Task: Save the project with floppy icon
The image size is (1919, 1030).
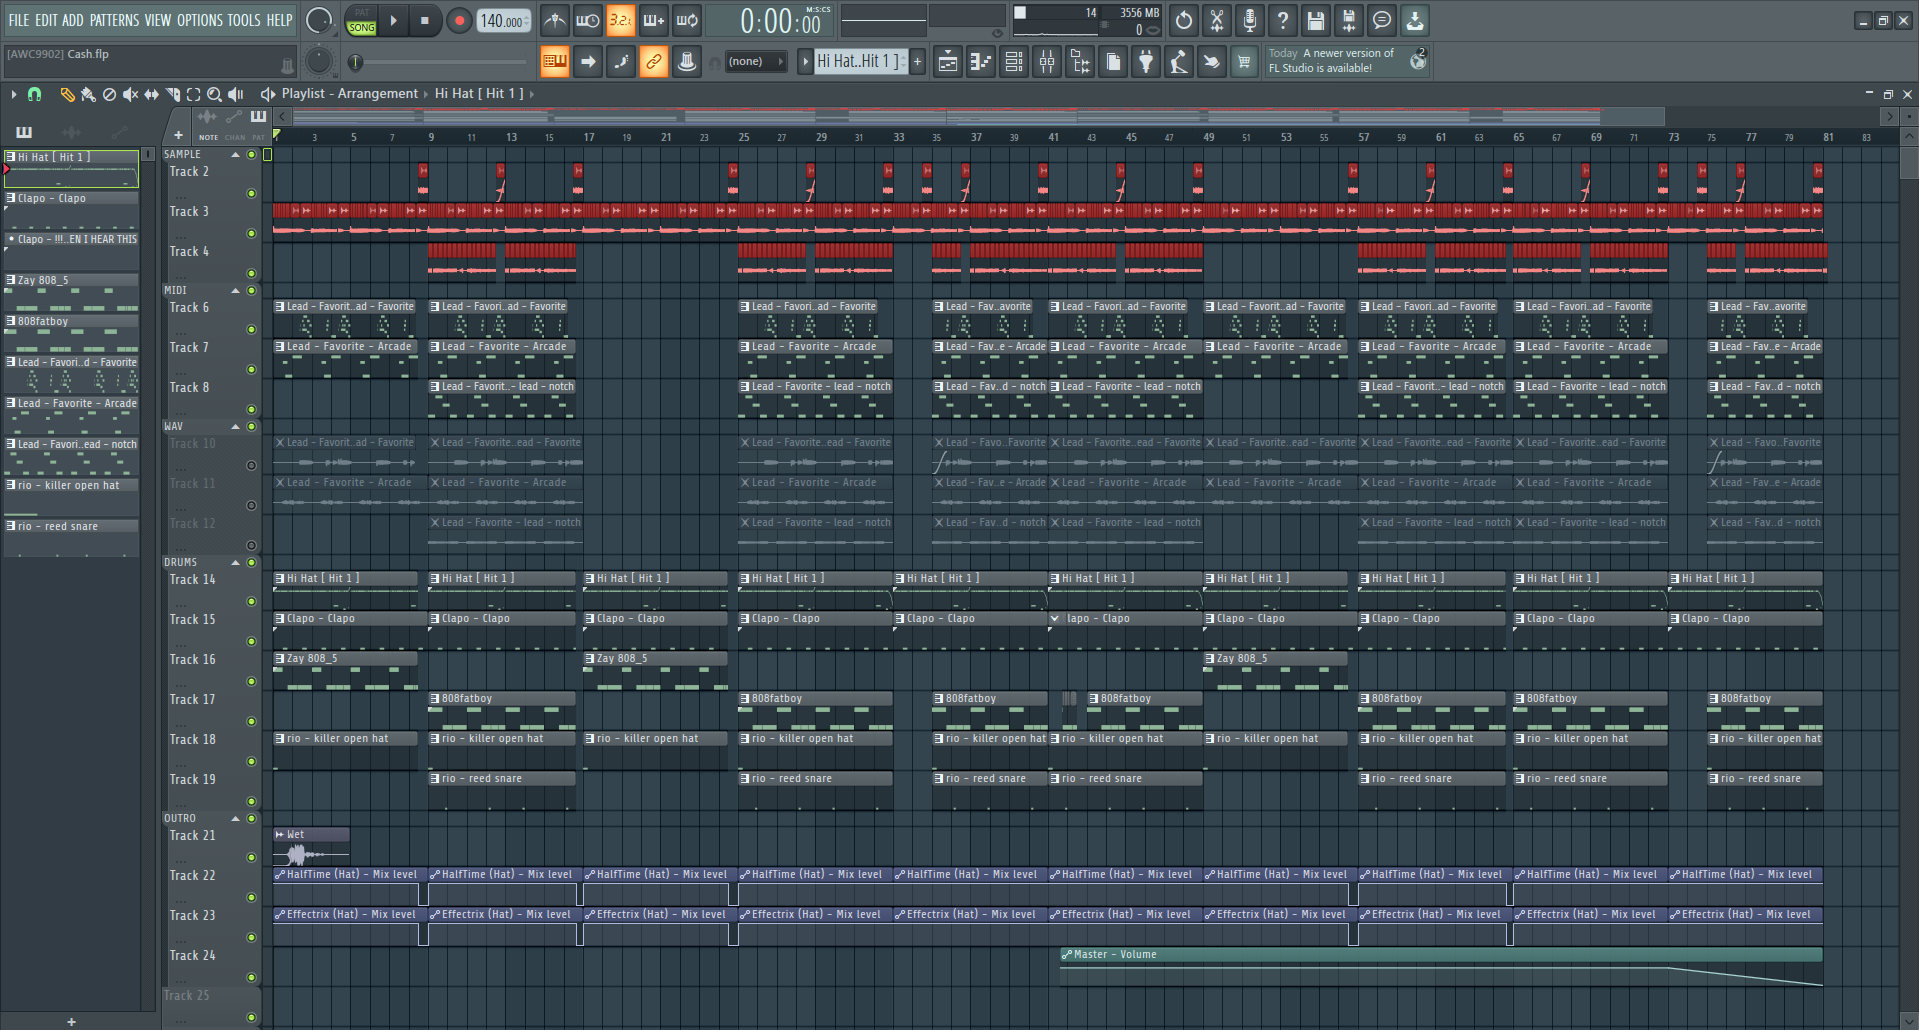Action: pos(1316,20)
